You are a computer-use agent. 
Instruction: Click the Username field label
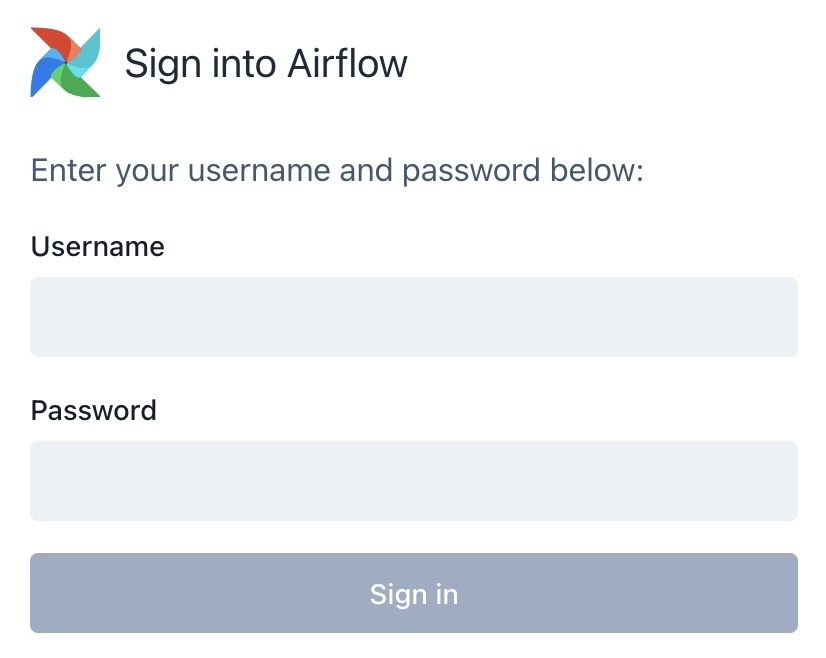pyautogui.click(x=98, y=246)
